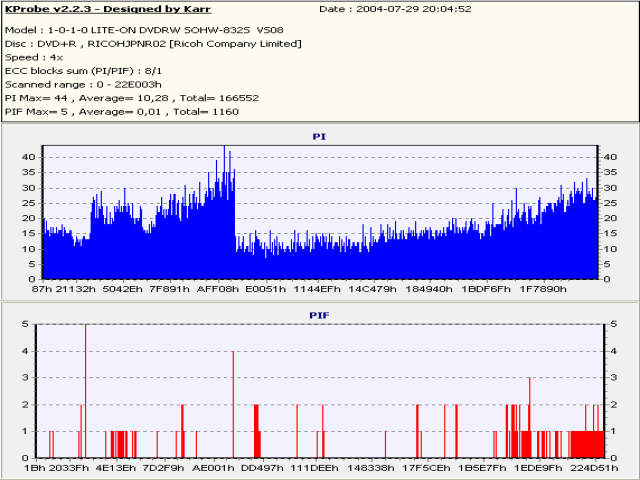Screen dimensions: 640x480
Task: Select PIF axis label "224D51h"
Action: (x=594, y=468)
